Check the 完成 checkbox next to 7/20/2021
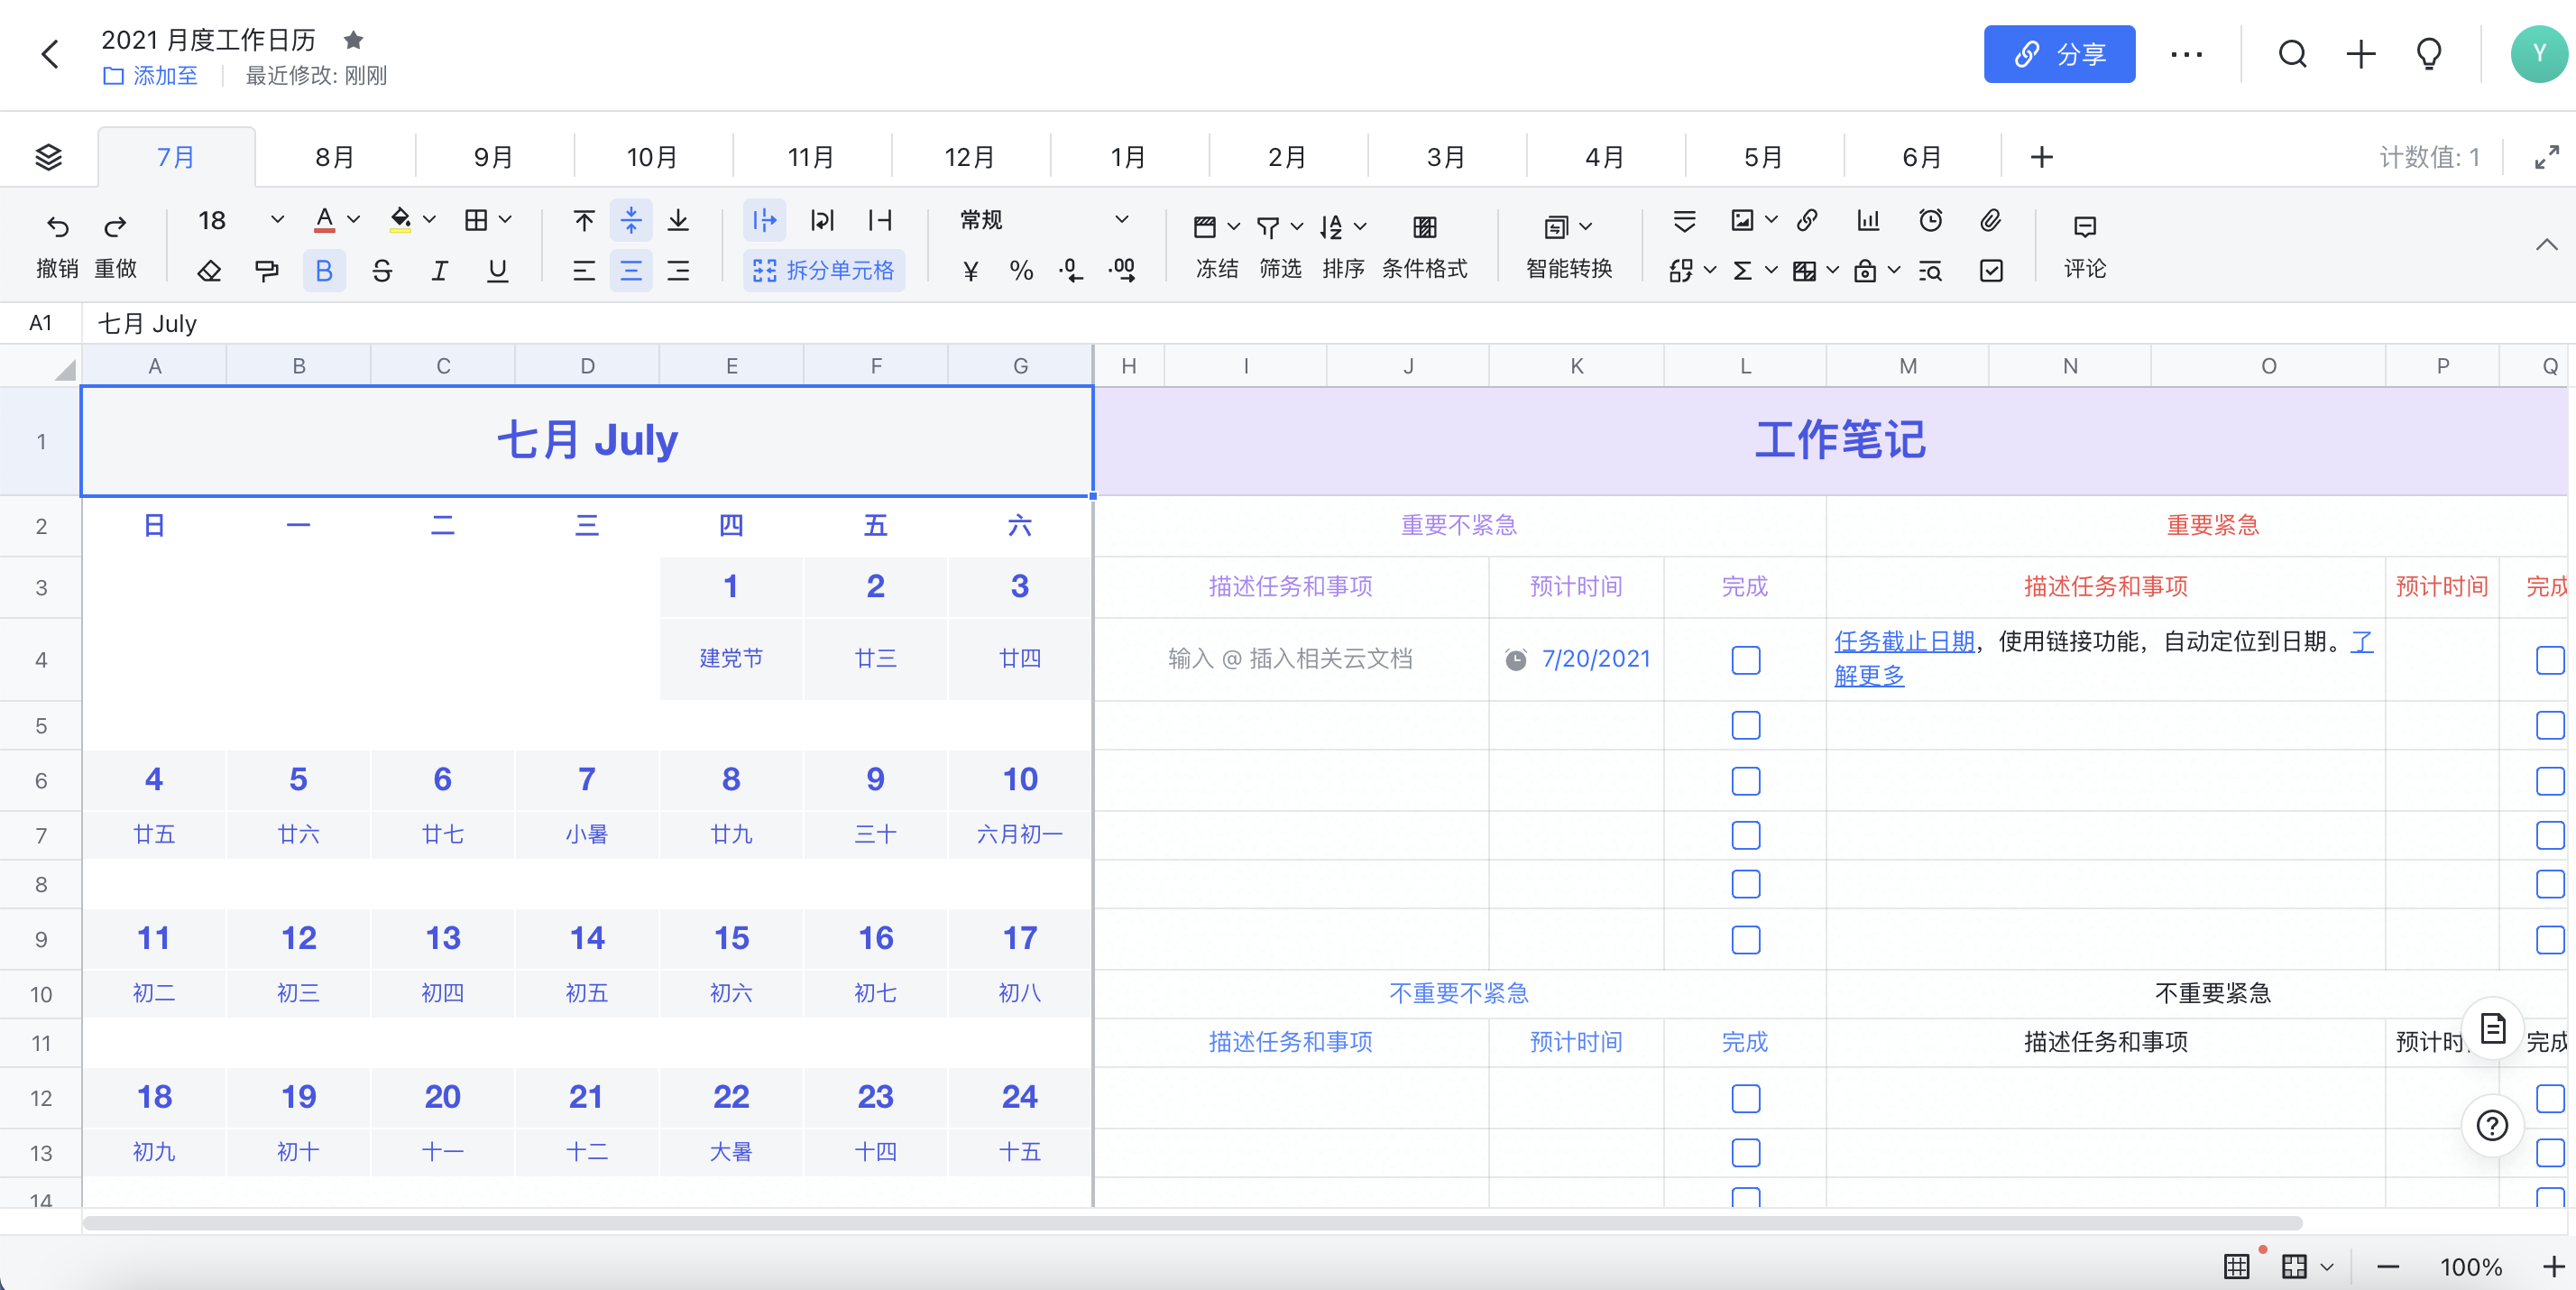2576x1290 pixels. tap(1745, 660)
